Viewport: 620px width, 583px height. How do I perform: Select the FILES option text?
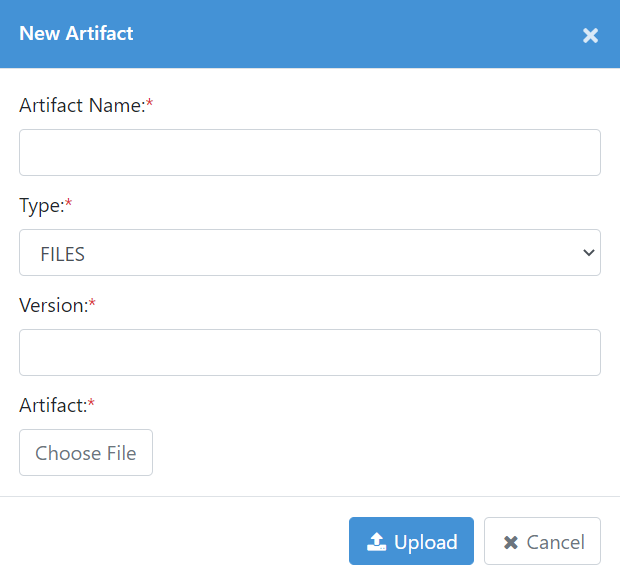[x=62, y=254]
